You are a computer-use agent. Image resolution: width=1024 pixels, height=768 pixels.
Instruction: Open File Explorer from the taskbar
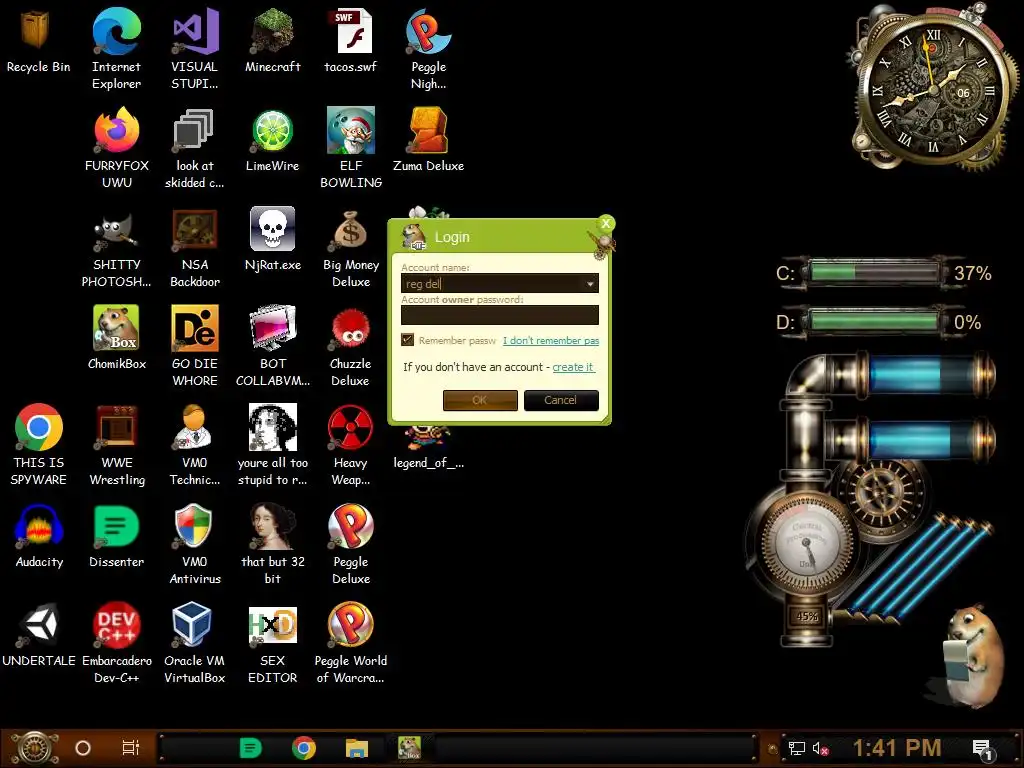pos(357,748)
